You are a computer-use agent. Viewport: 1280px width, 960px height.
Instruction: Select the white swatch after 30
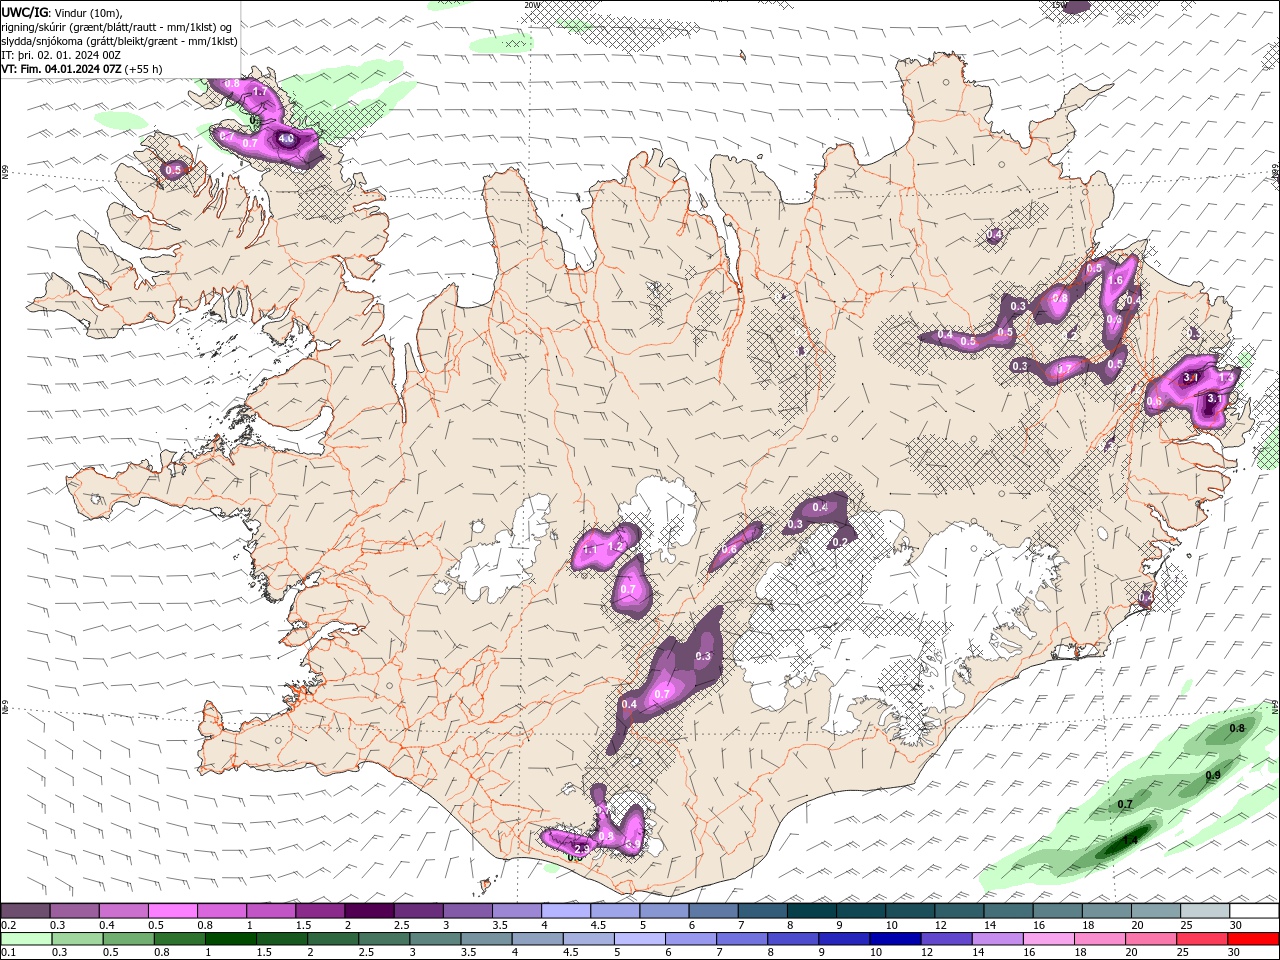click(1254, 911)
